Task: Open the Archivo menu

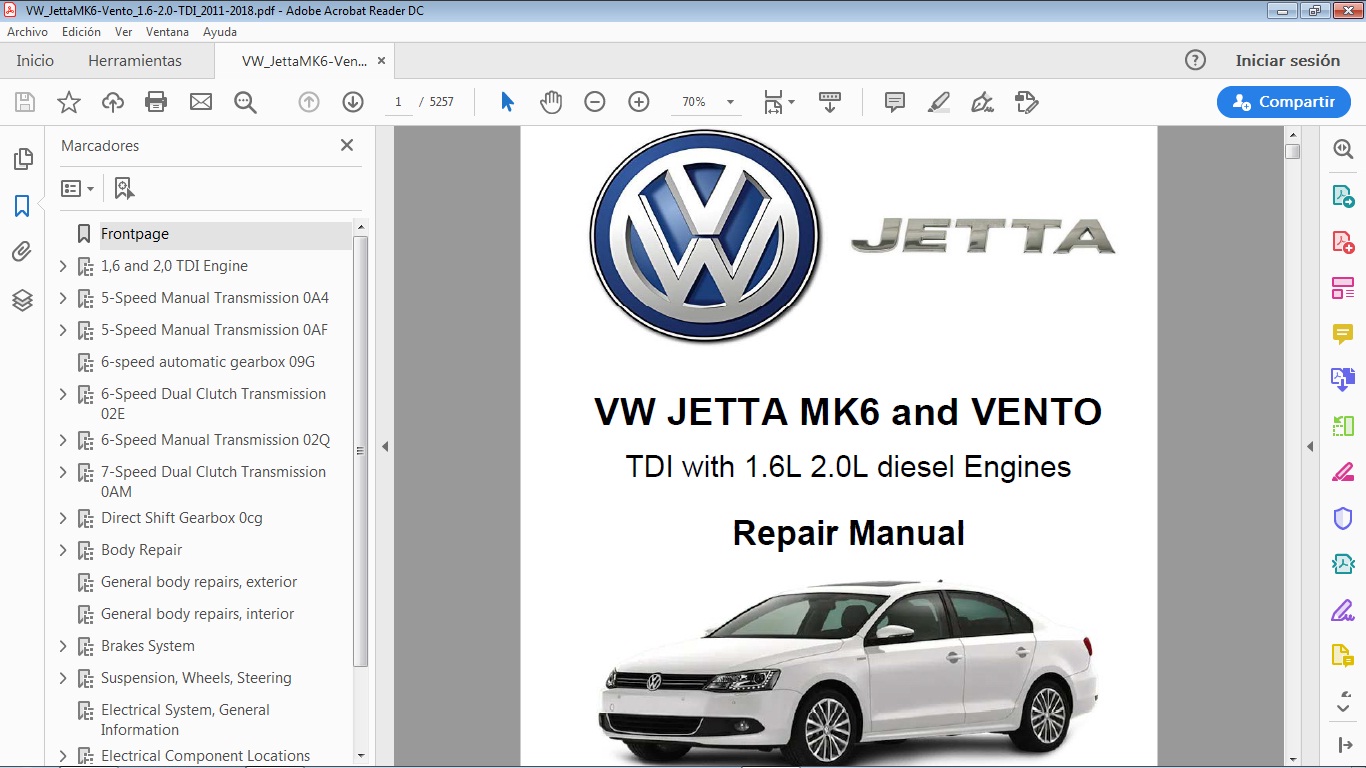Action: [x=27, y=31]
